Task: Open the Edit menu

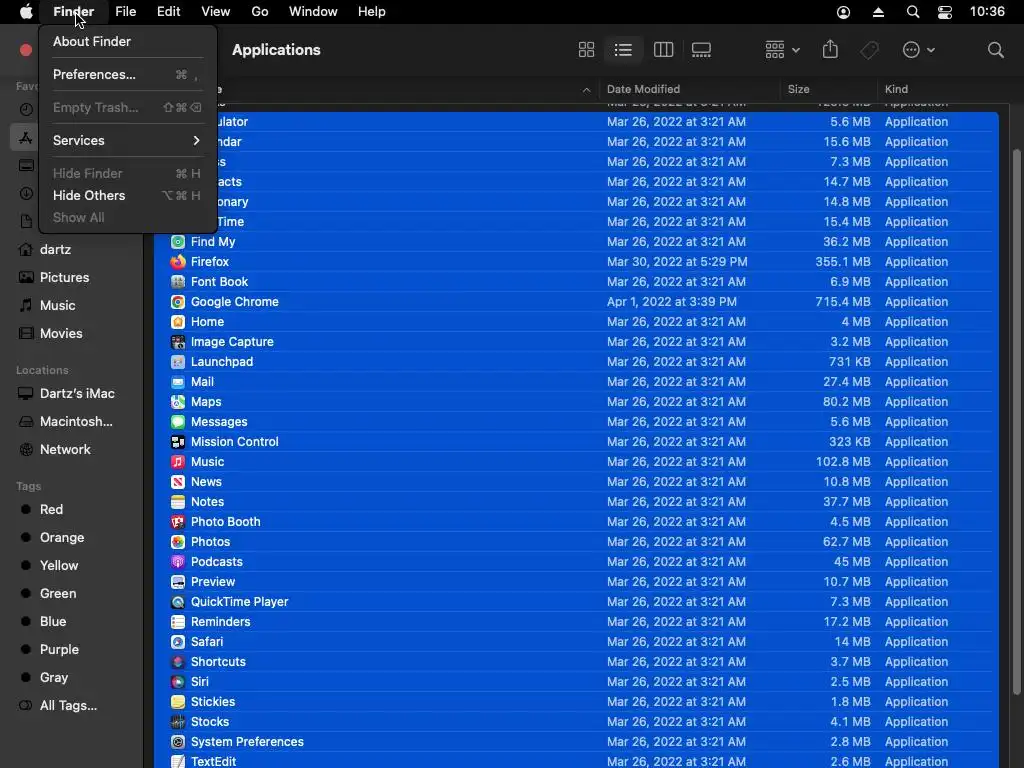Action: point(168,12)
